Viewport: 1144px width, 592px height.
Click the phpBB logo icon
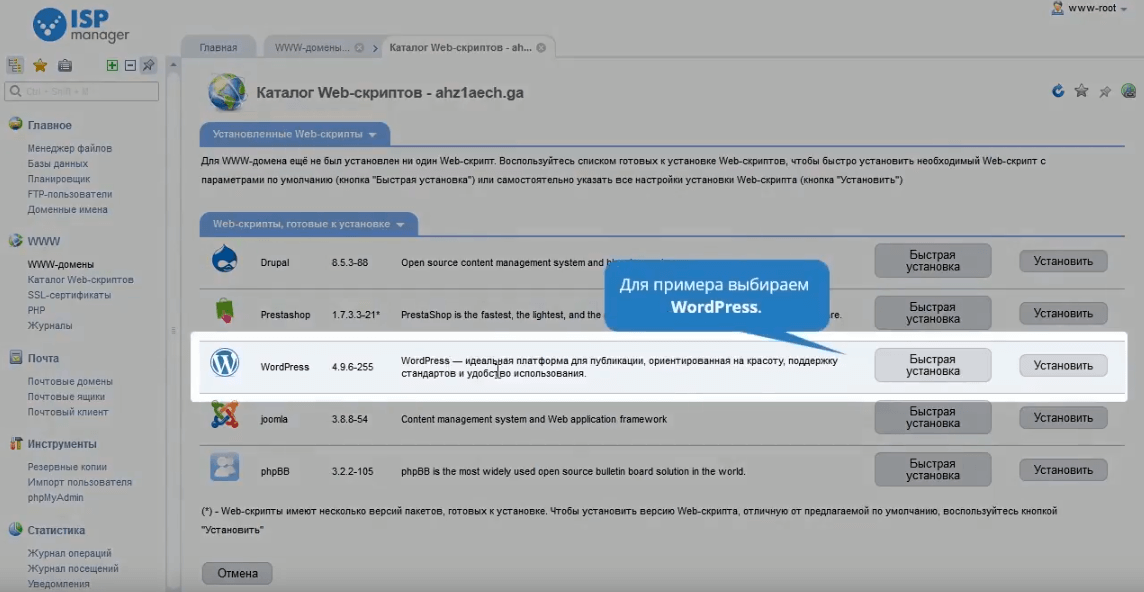point(225,466)
